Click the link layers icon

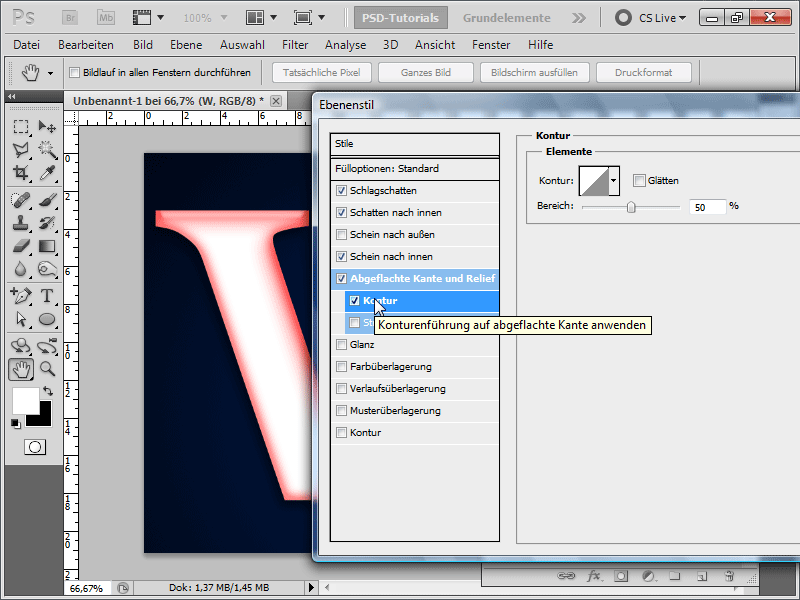pyautogui.click(x=566, y=576)
